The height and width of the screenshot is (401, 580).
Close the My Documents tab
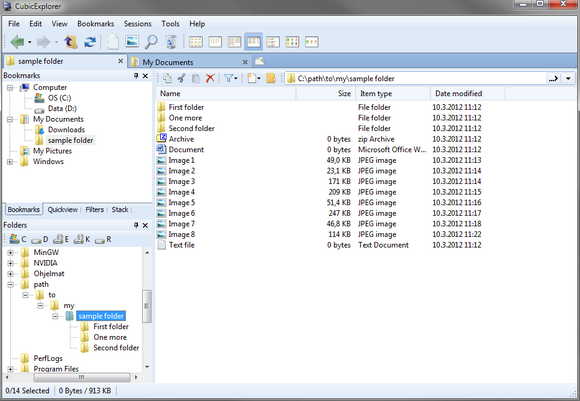point(245,62)
